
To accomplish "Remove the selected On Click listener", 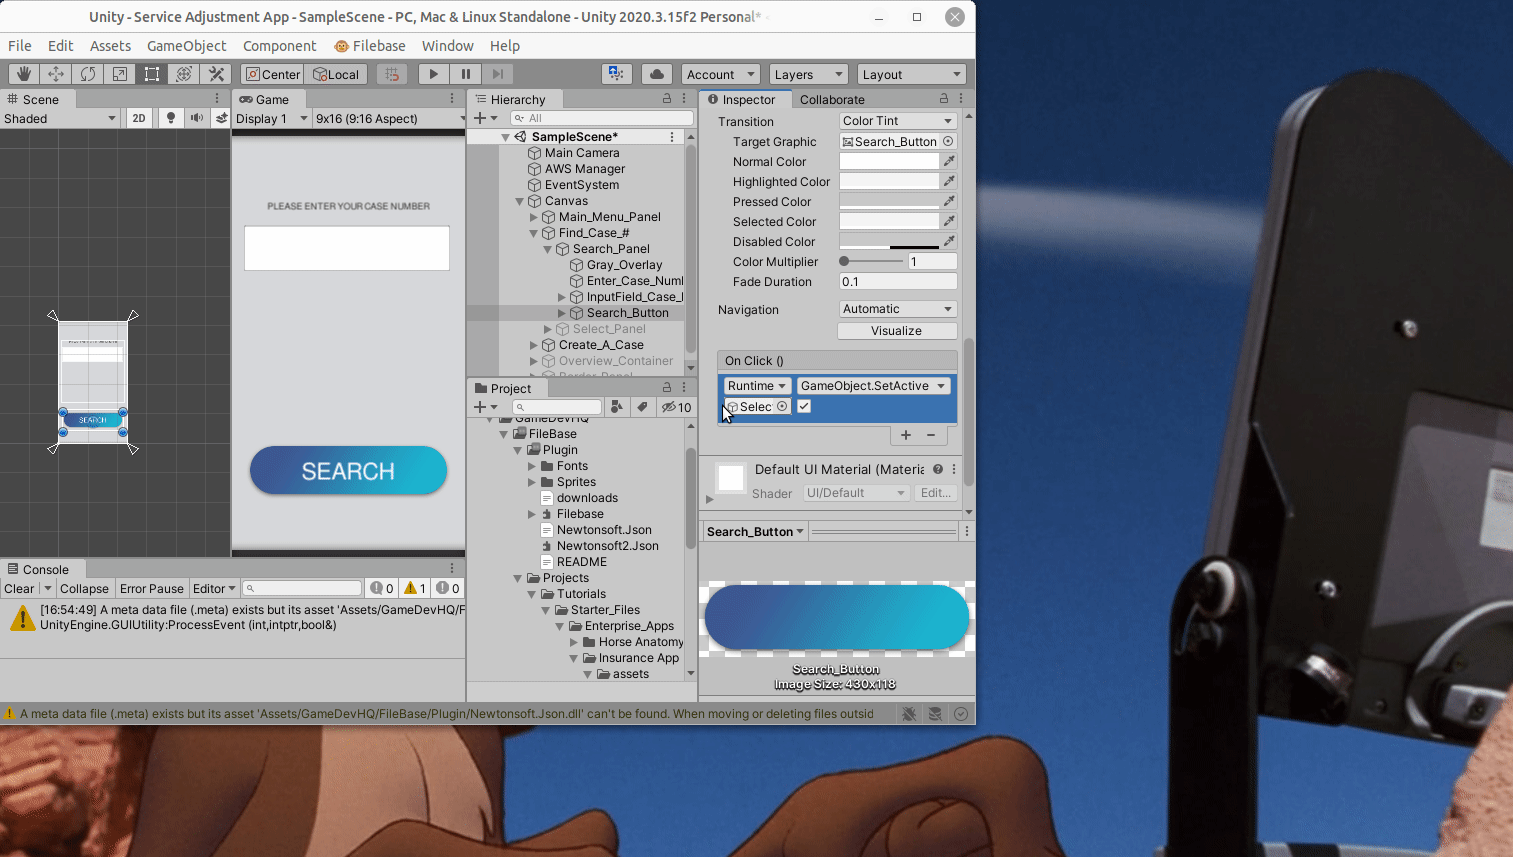I will (x=931, y=435).
